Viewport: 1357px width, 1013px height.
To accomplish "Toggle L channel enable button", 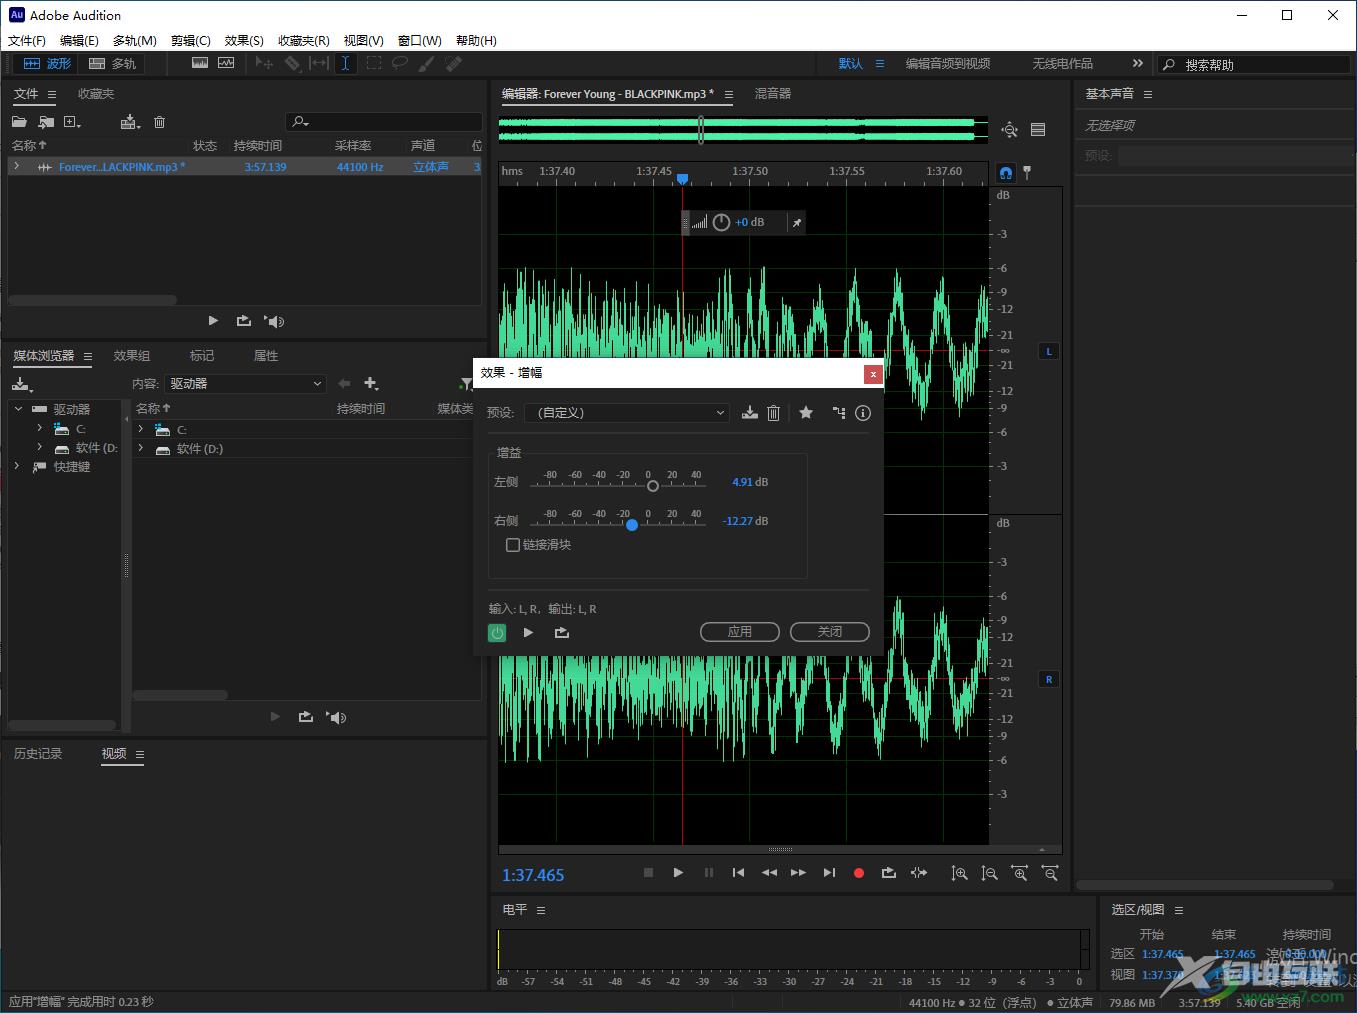I will pyautogui.click(x=1049, y=351).
